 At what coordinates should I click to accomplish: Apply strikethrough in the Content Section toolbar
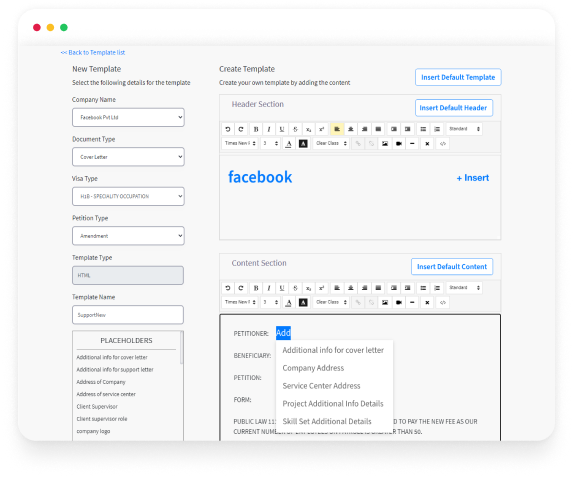click(295, 288)
